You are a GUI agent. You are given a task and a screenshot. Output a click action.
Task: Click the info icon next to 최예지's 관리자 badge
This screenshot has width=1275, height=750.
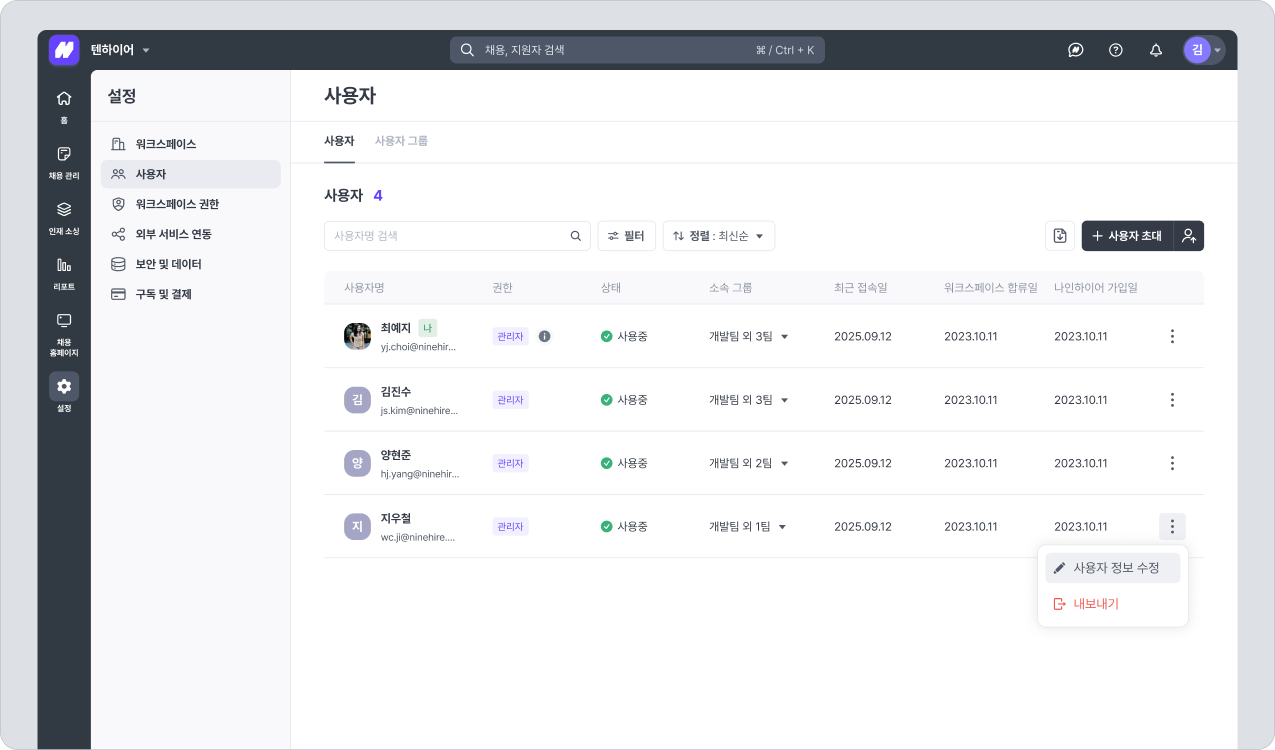tap(545, 336)
